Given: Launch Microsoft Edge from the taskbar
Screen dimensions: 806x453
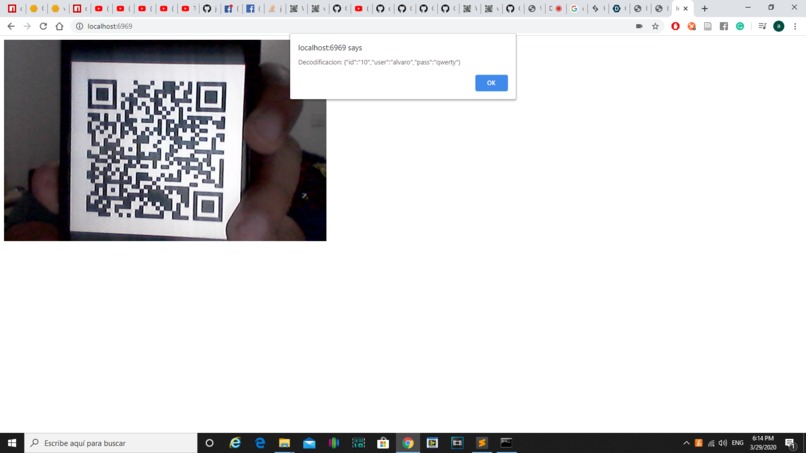Looking at the screenshot, I should pos(260,443).
